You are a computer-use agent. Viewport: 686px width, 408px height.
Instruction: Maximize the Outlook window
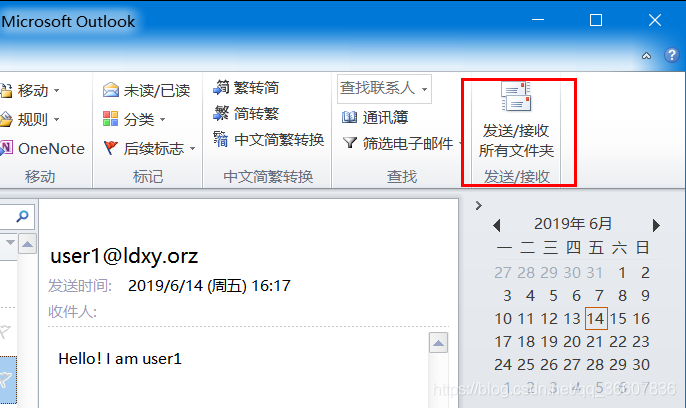pos(596,20)
